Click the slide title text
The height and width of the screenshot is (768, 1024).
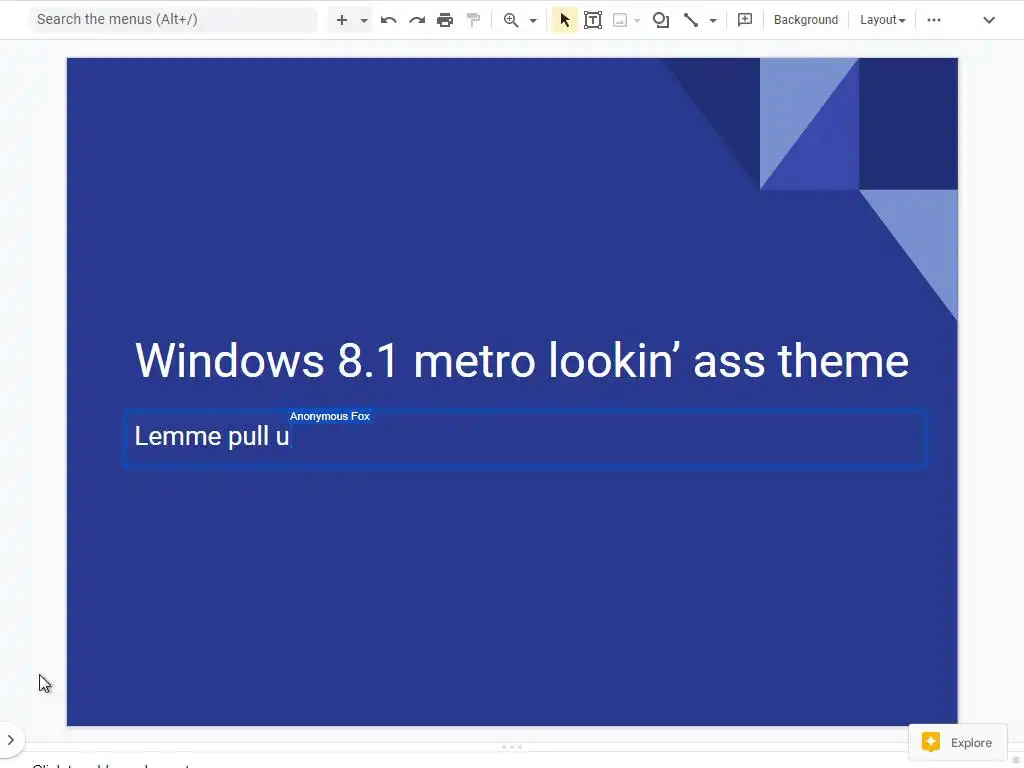522,360
